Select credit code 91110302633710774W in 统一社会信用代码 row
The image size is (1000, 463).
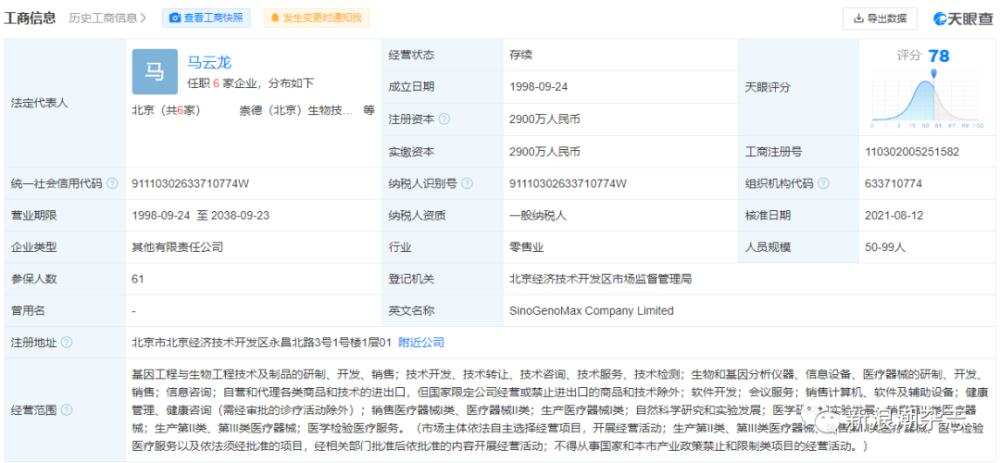click(190, 184)
